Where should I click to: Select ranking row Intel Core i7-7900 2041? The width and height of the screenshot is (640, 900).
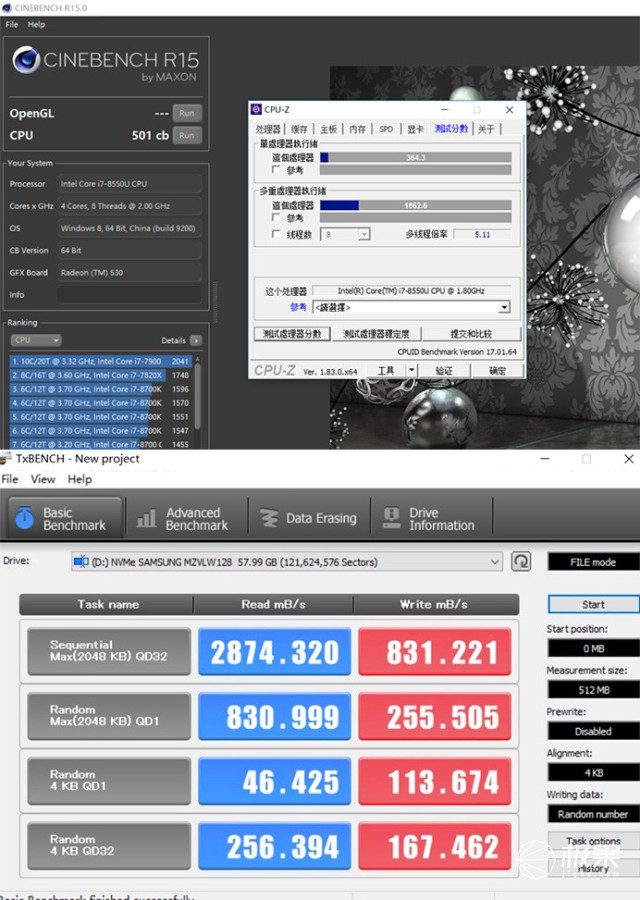[x=100, y=361]
